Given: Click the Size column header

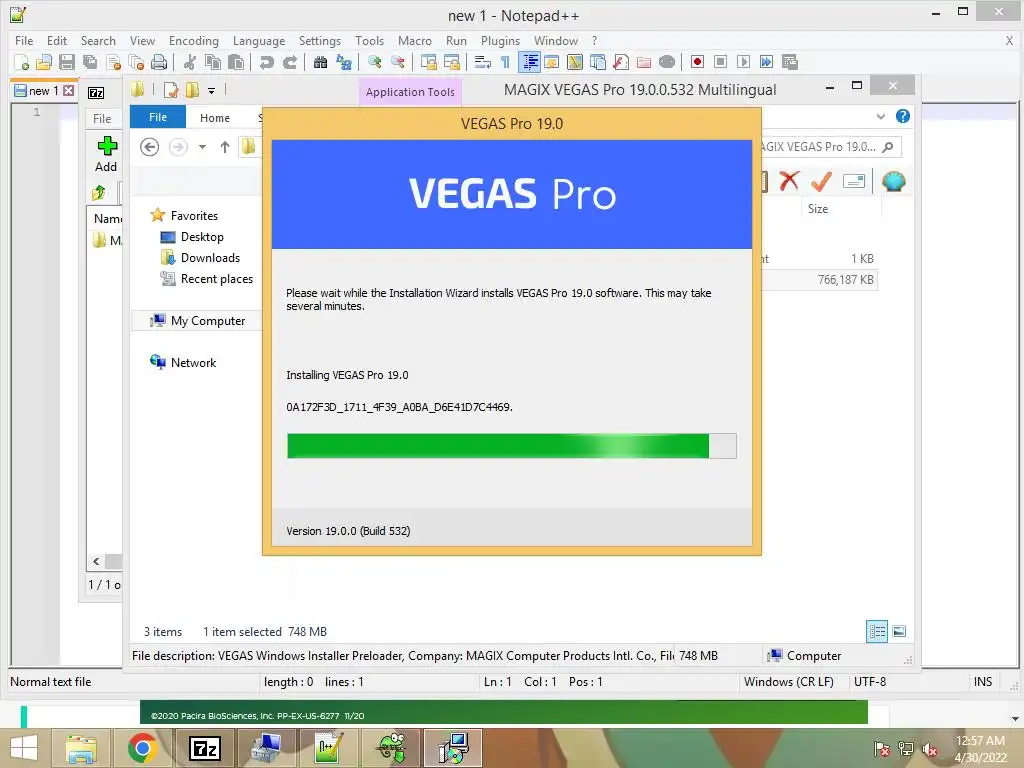Looking at the screenshot, I should 818,209.
